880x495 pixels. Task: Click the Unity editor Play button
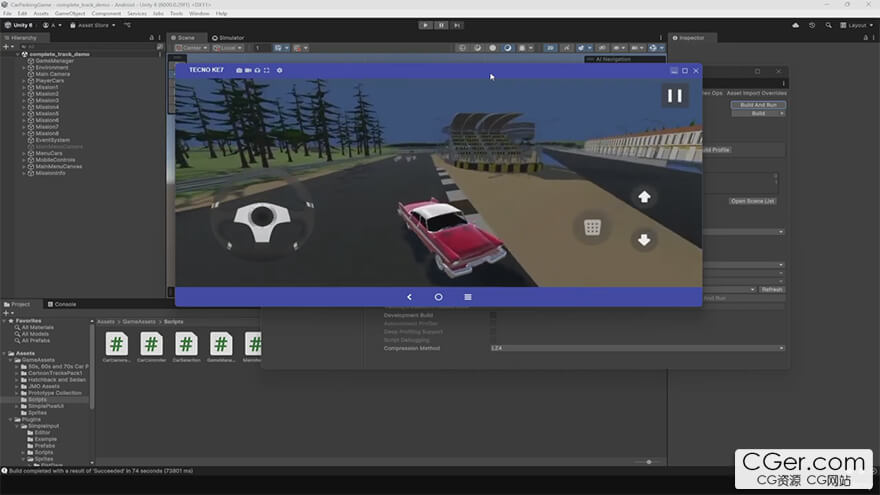(x=425, y=25)
